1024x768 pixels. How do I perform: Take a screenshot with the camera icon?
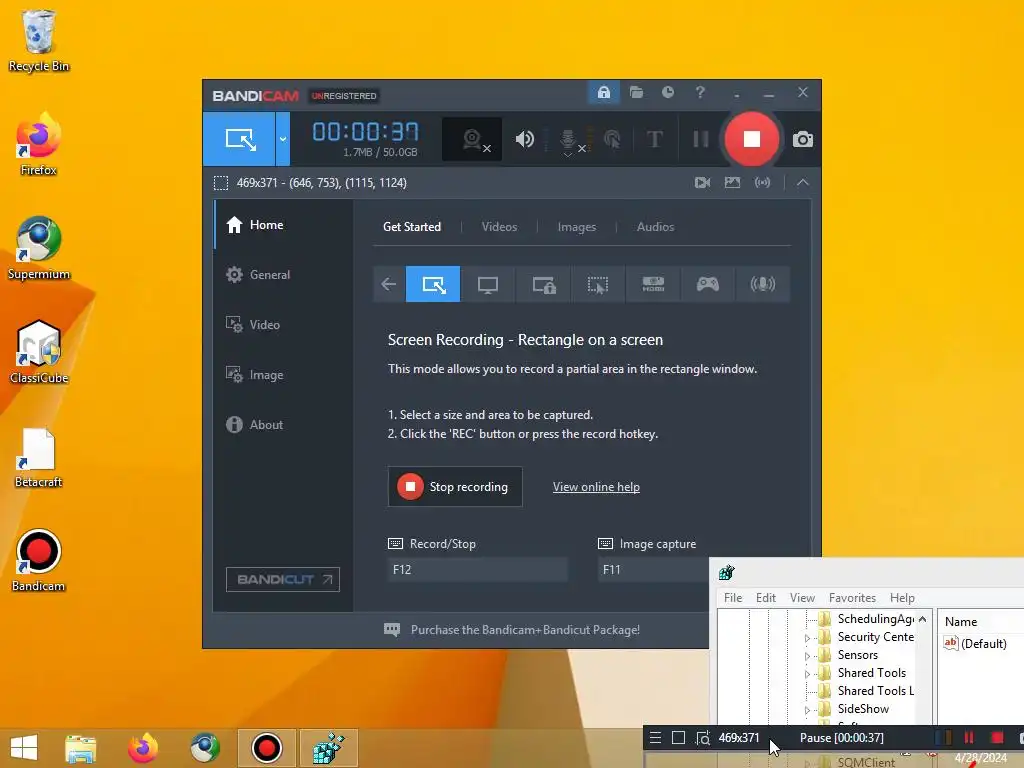803,140
